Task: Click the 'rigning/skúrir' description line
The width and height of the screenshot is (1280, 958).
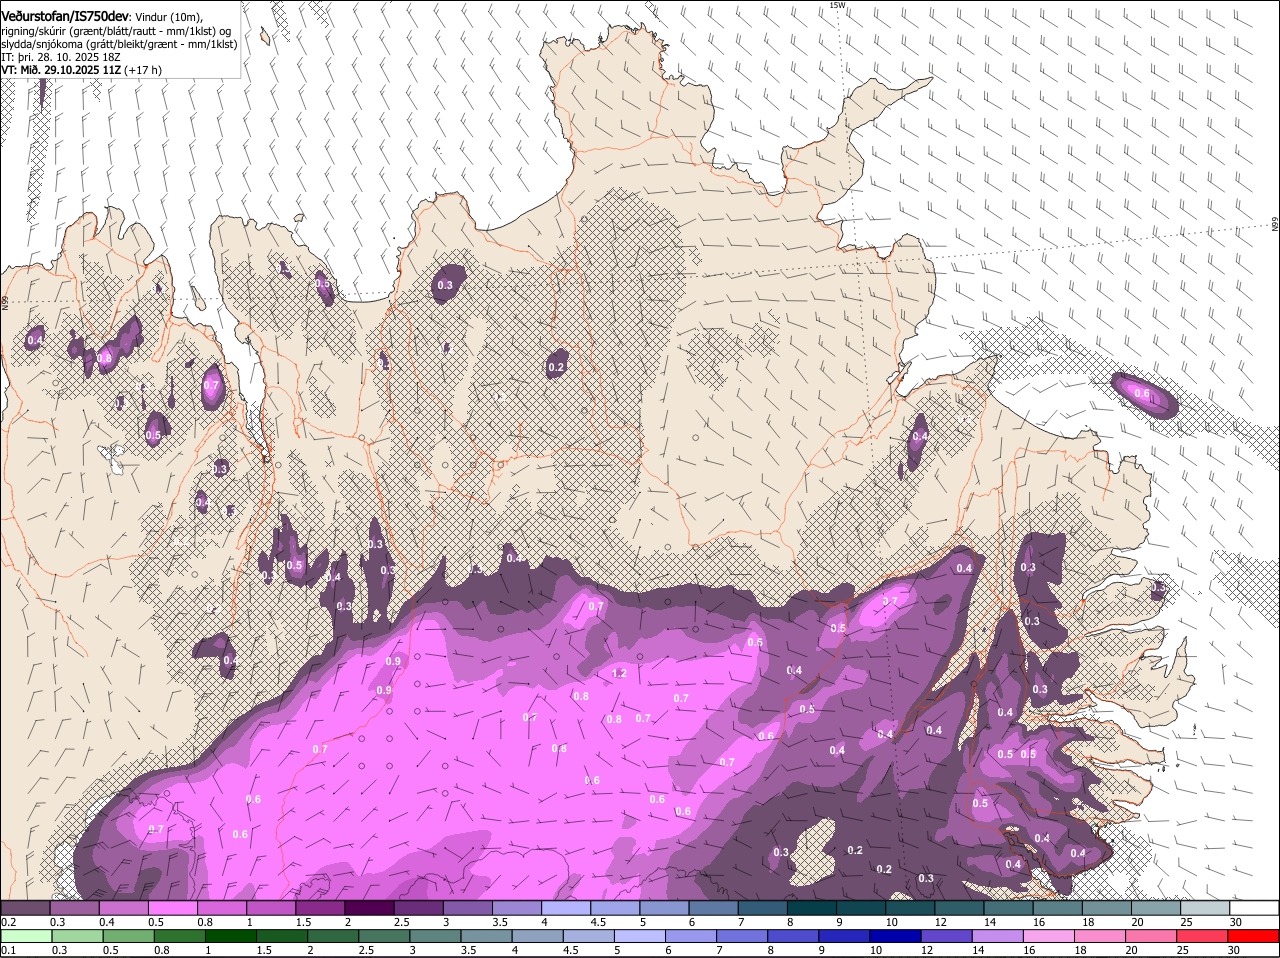Action: pyautogui.click(x=116, y=31)
